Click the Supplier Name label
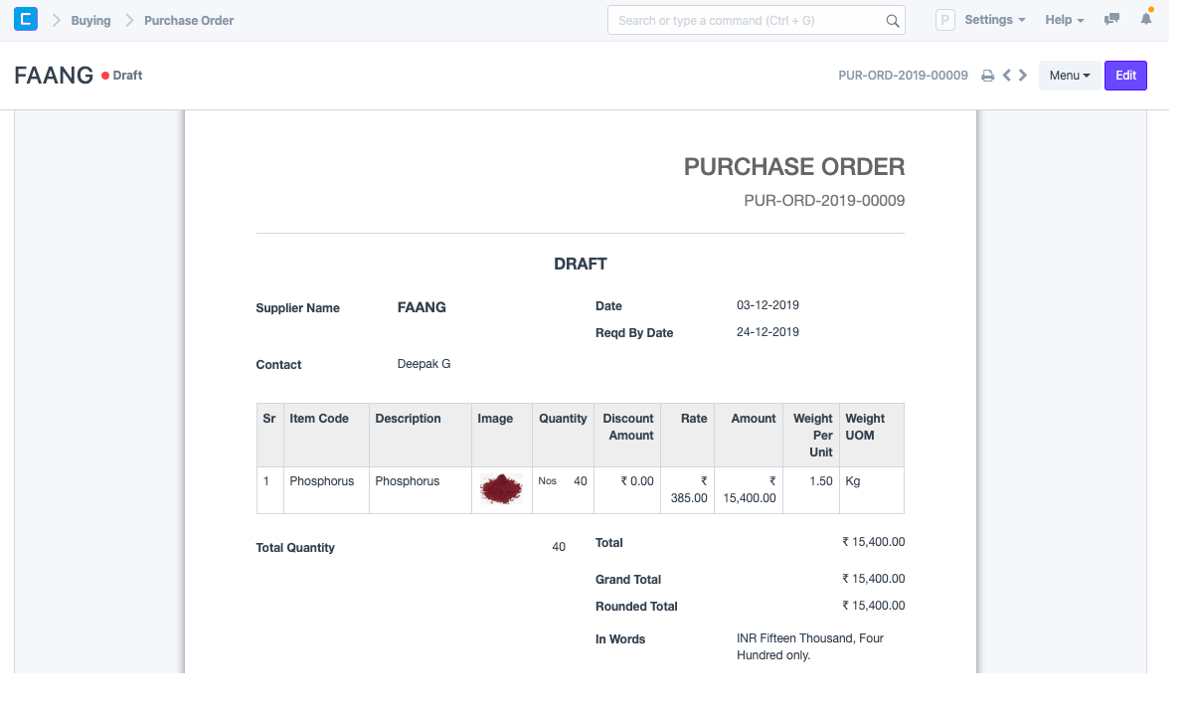This screenshot has height=720, width=1190. pos(298,308)
